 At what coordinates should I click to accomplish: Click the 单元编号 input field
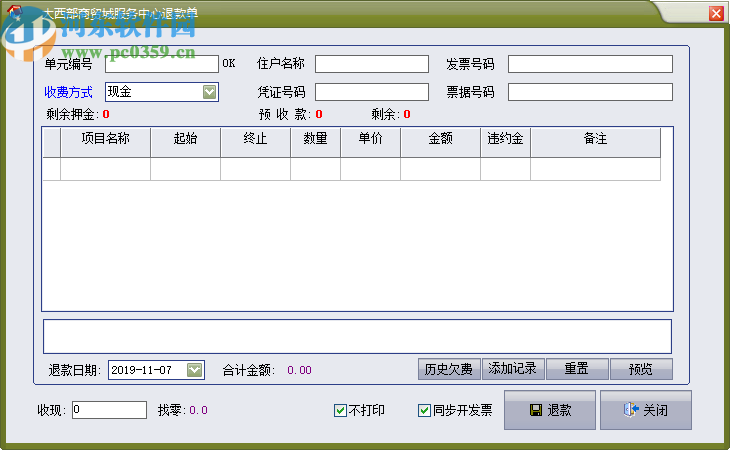pyautogui.click(x=162, y=64)
